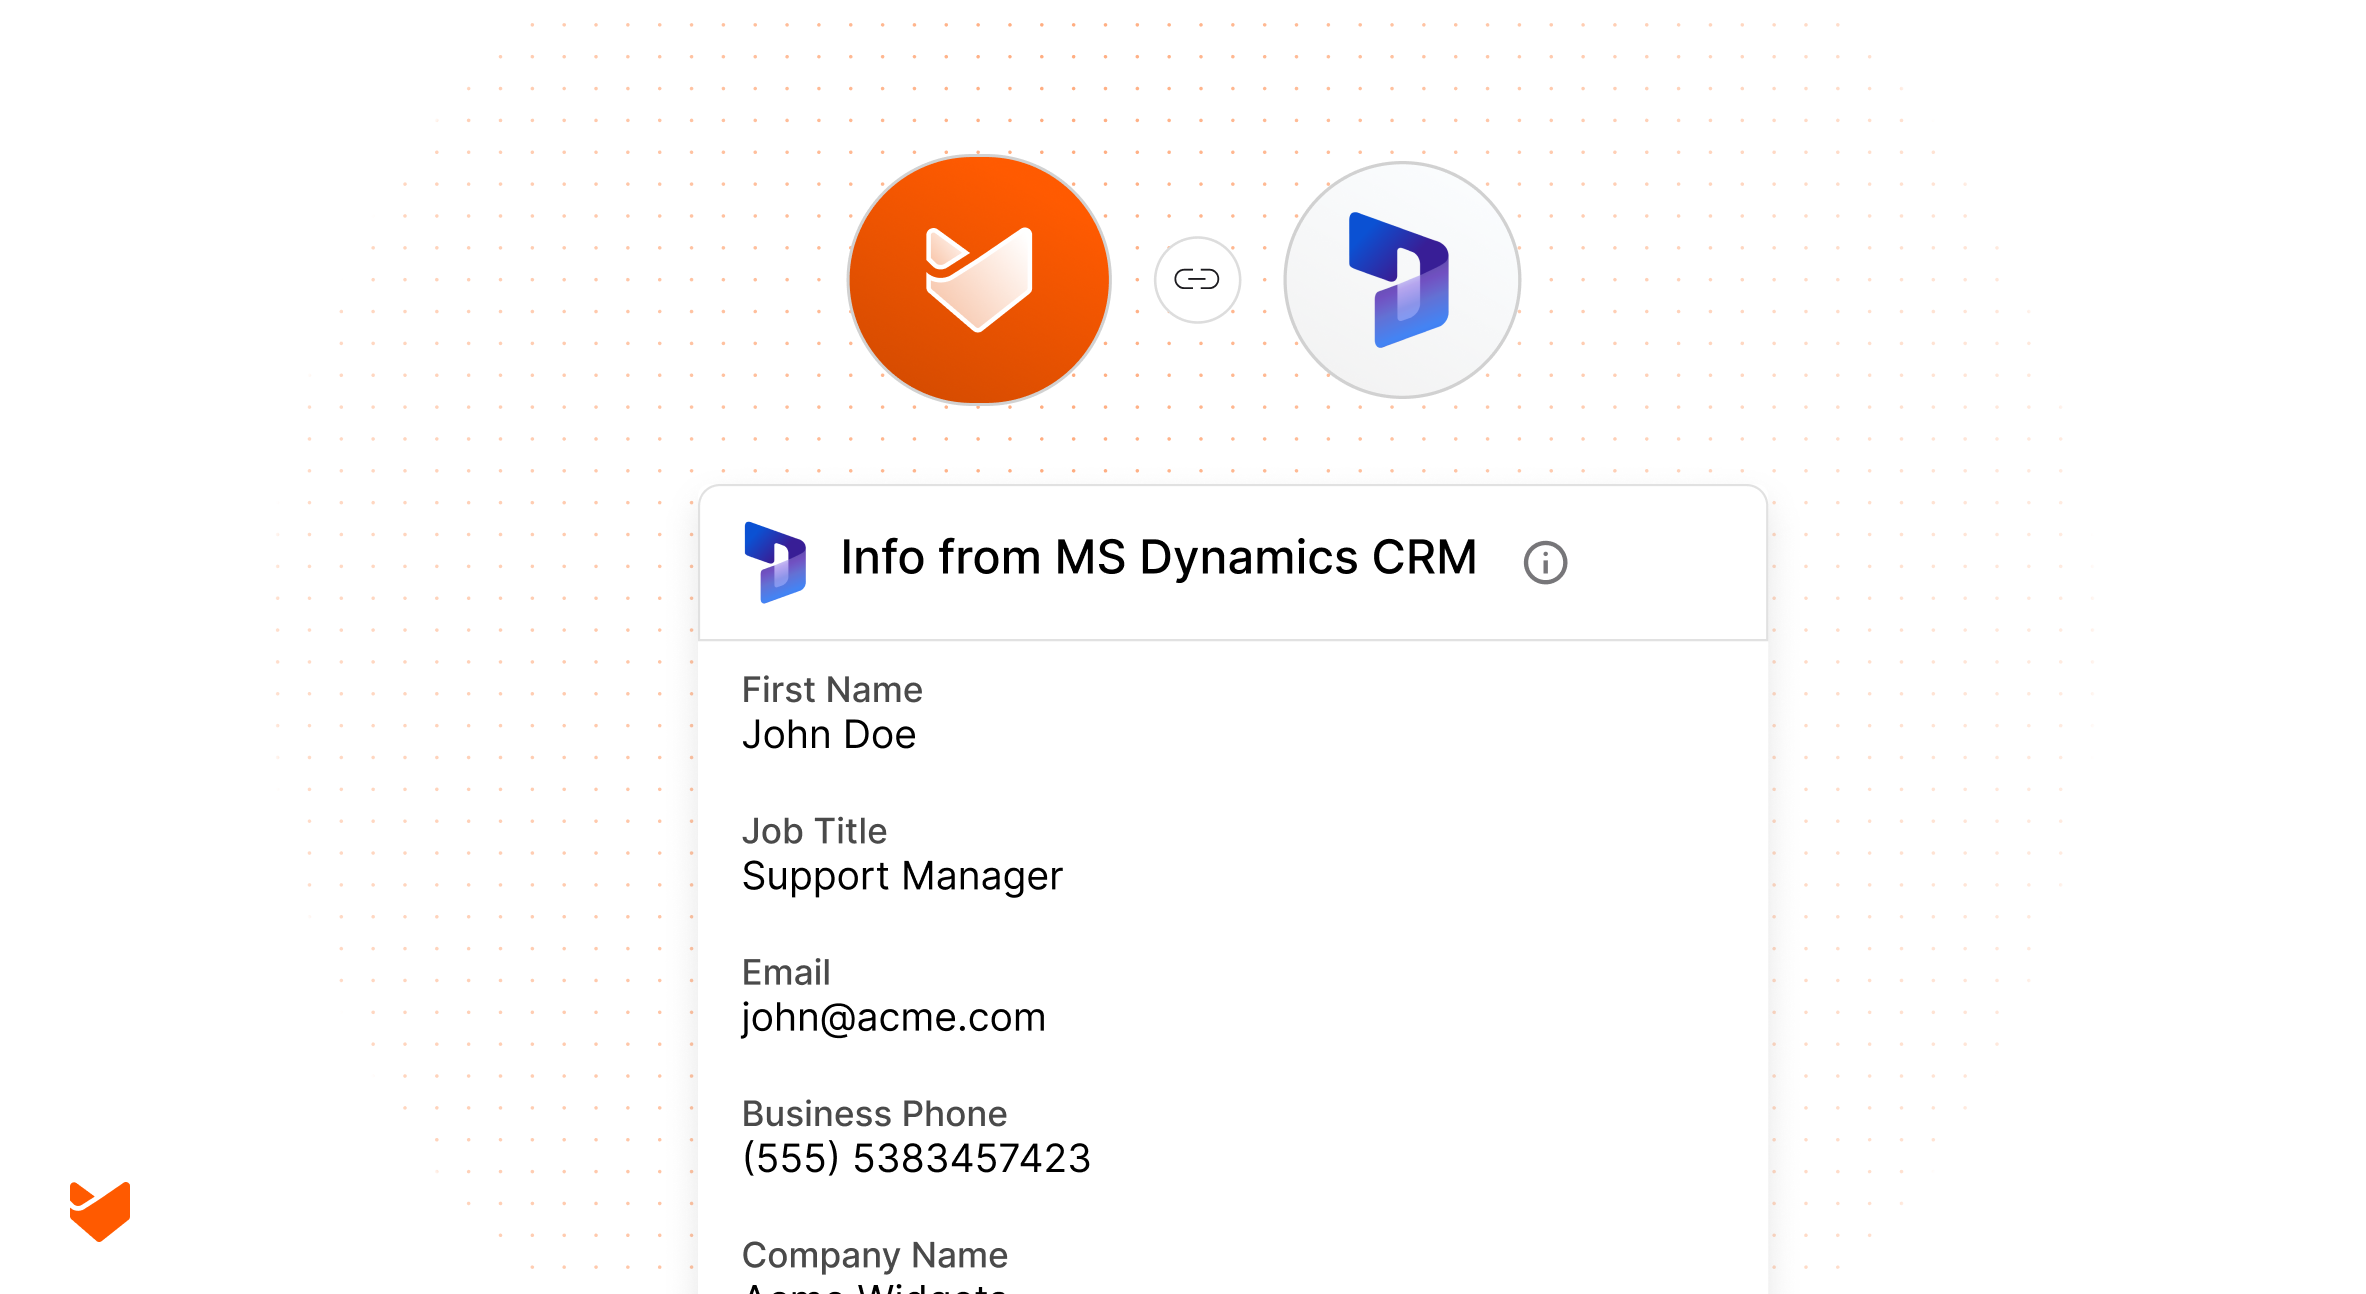The height and width of the screenshot is (1294, 2366).
Task: Select the Support Manager value
Action: [x=902, y=876]
